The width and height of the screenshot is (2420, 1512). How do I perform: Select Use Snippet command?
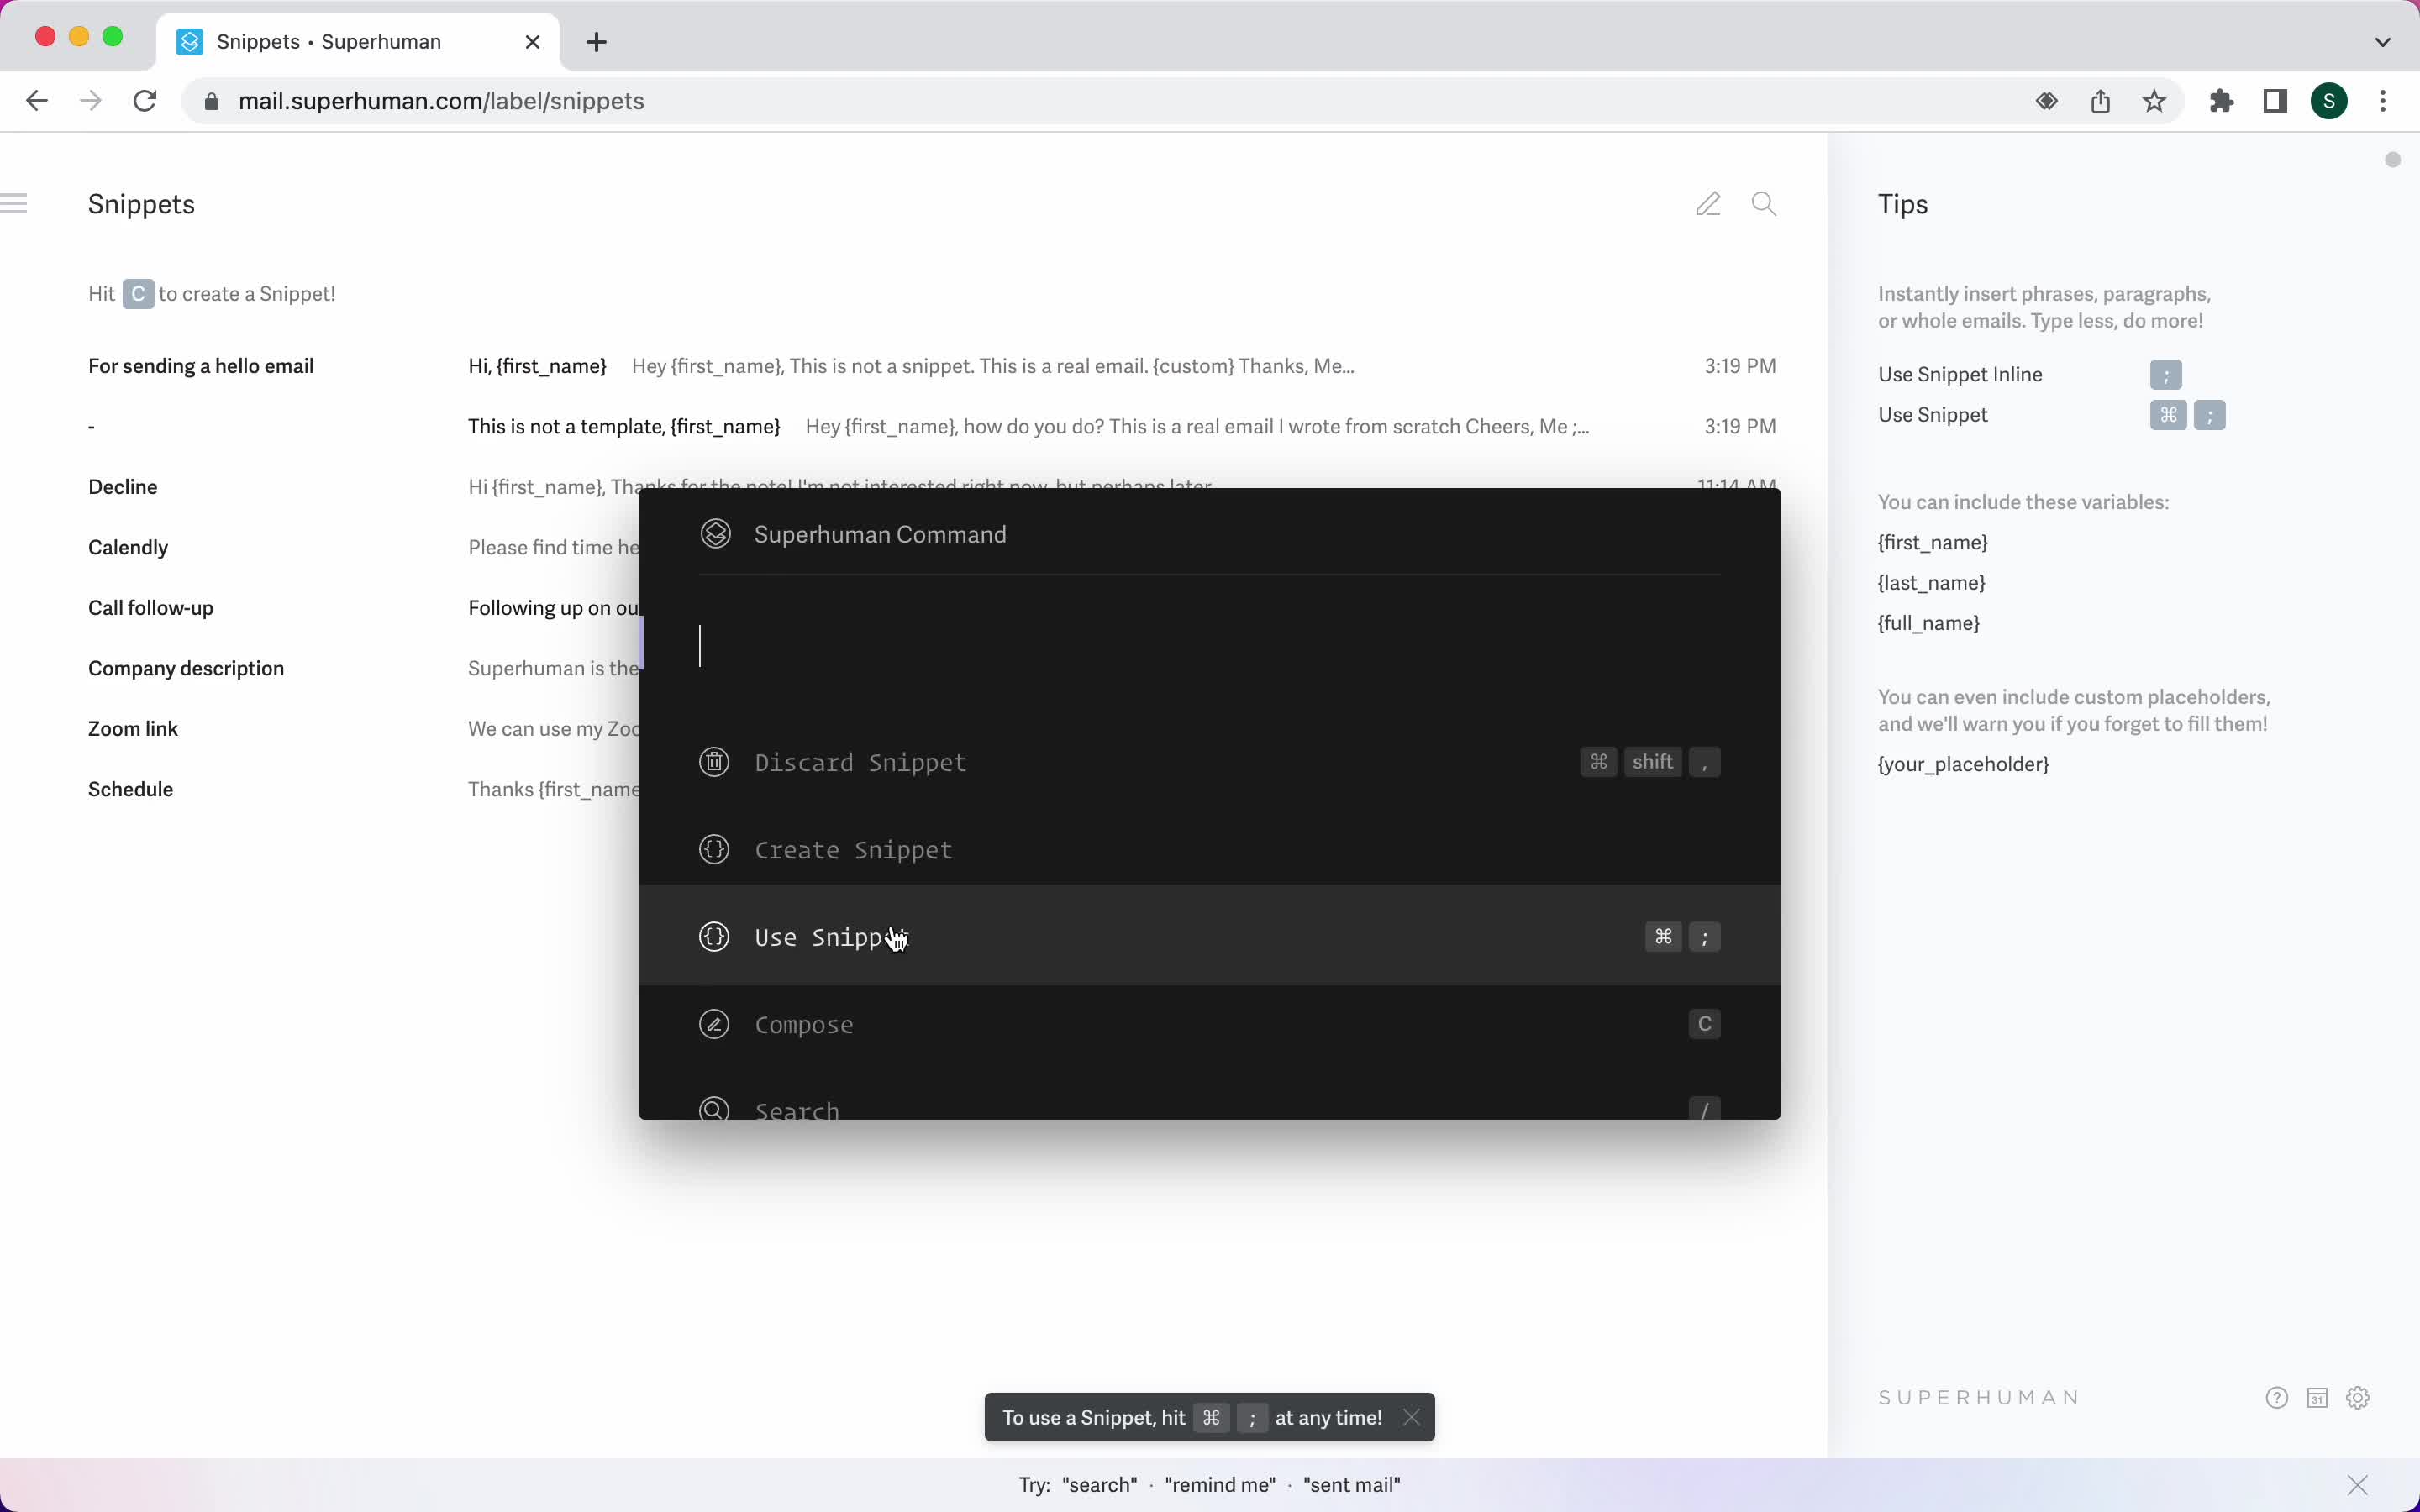(x=1209, y=937)
